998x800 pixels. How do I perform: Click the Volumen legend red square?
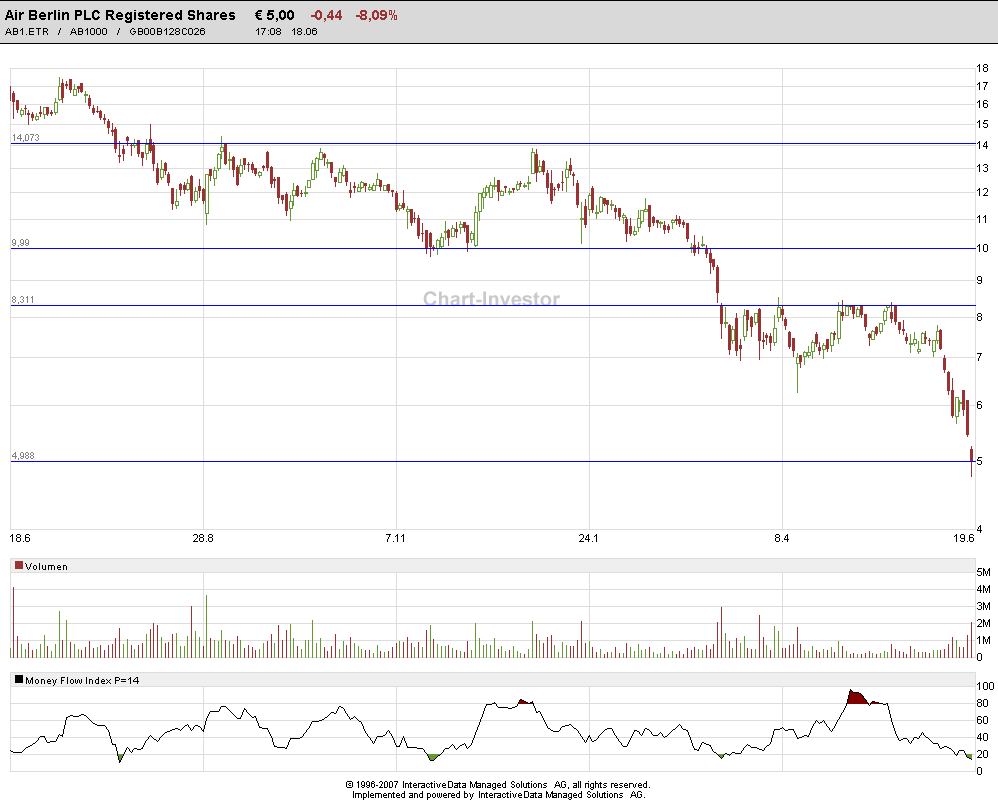tap(19, 566)
